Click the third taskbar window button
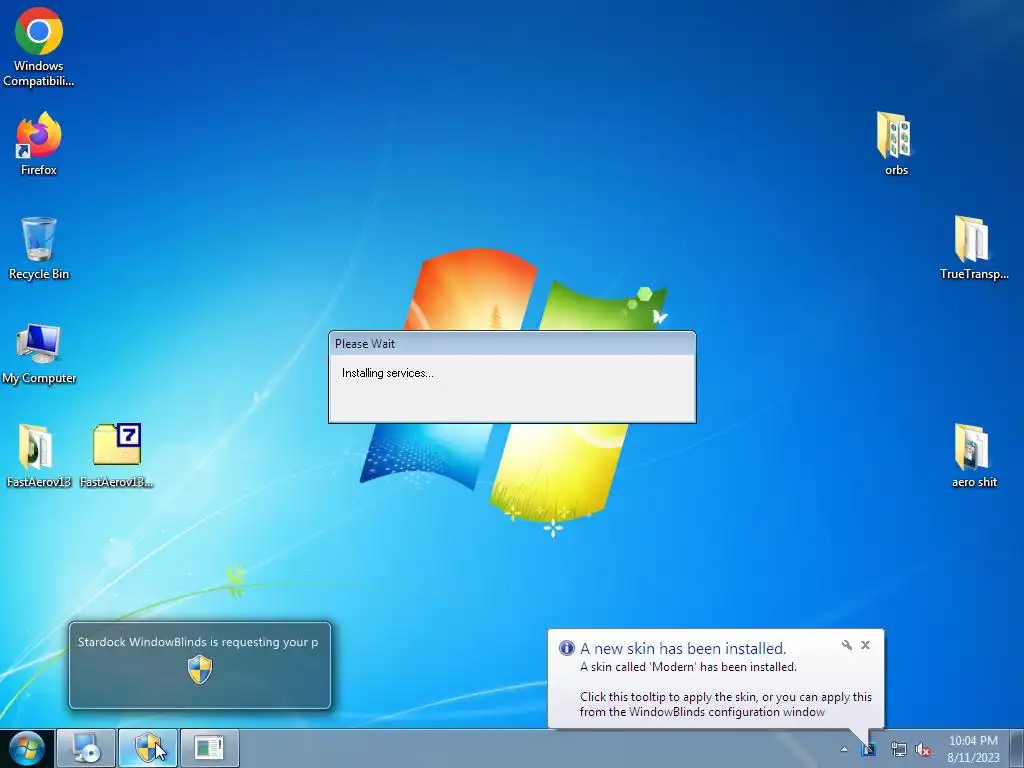 coord(210,748)
